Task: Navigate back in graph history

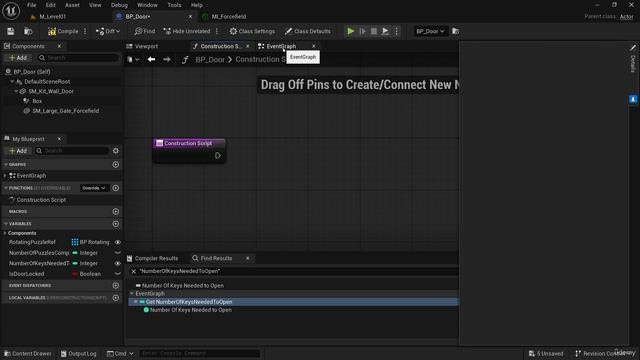Action: pos(151,60)
